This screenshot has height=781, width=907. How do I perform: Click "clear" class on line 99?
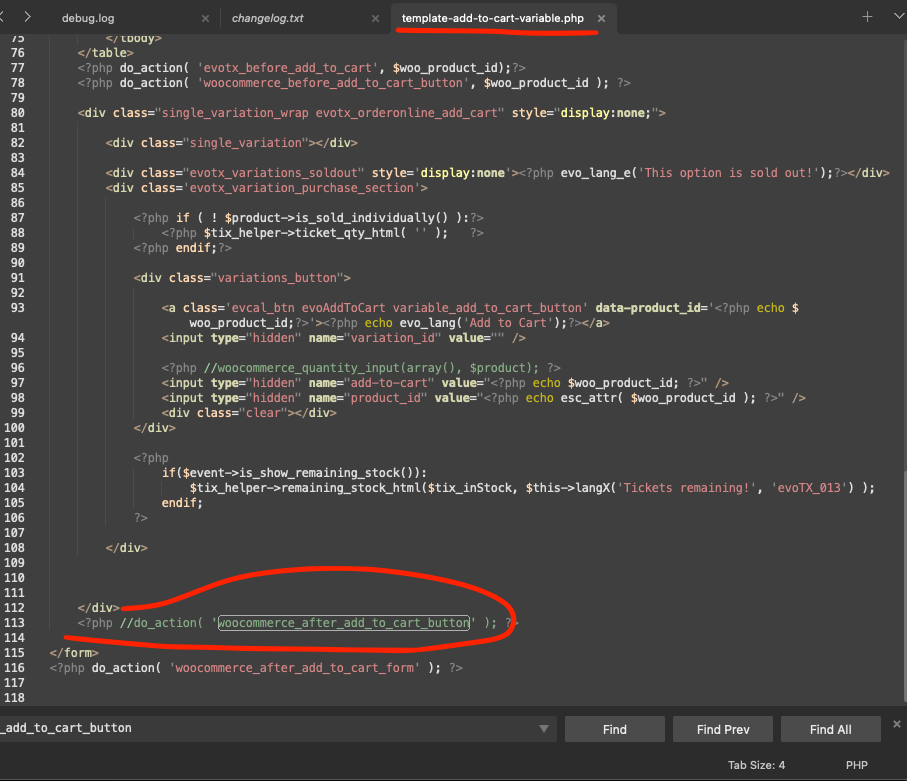[x=264, y=413]
